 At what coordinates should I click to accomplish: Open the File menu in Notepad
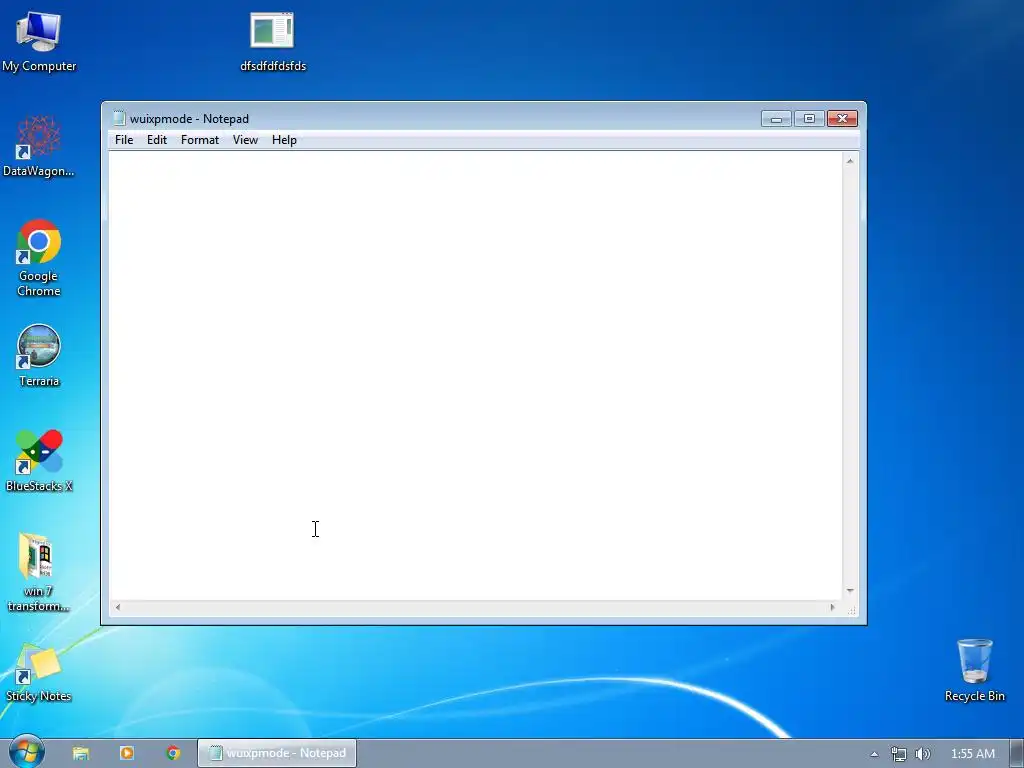tap(124, 140)
